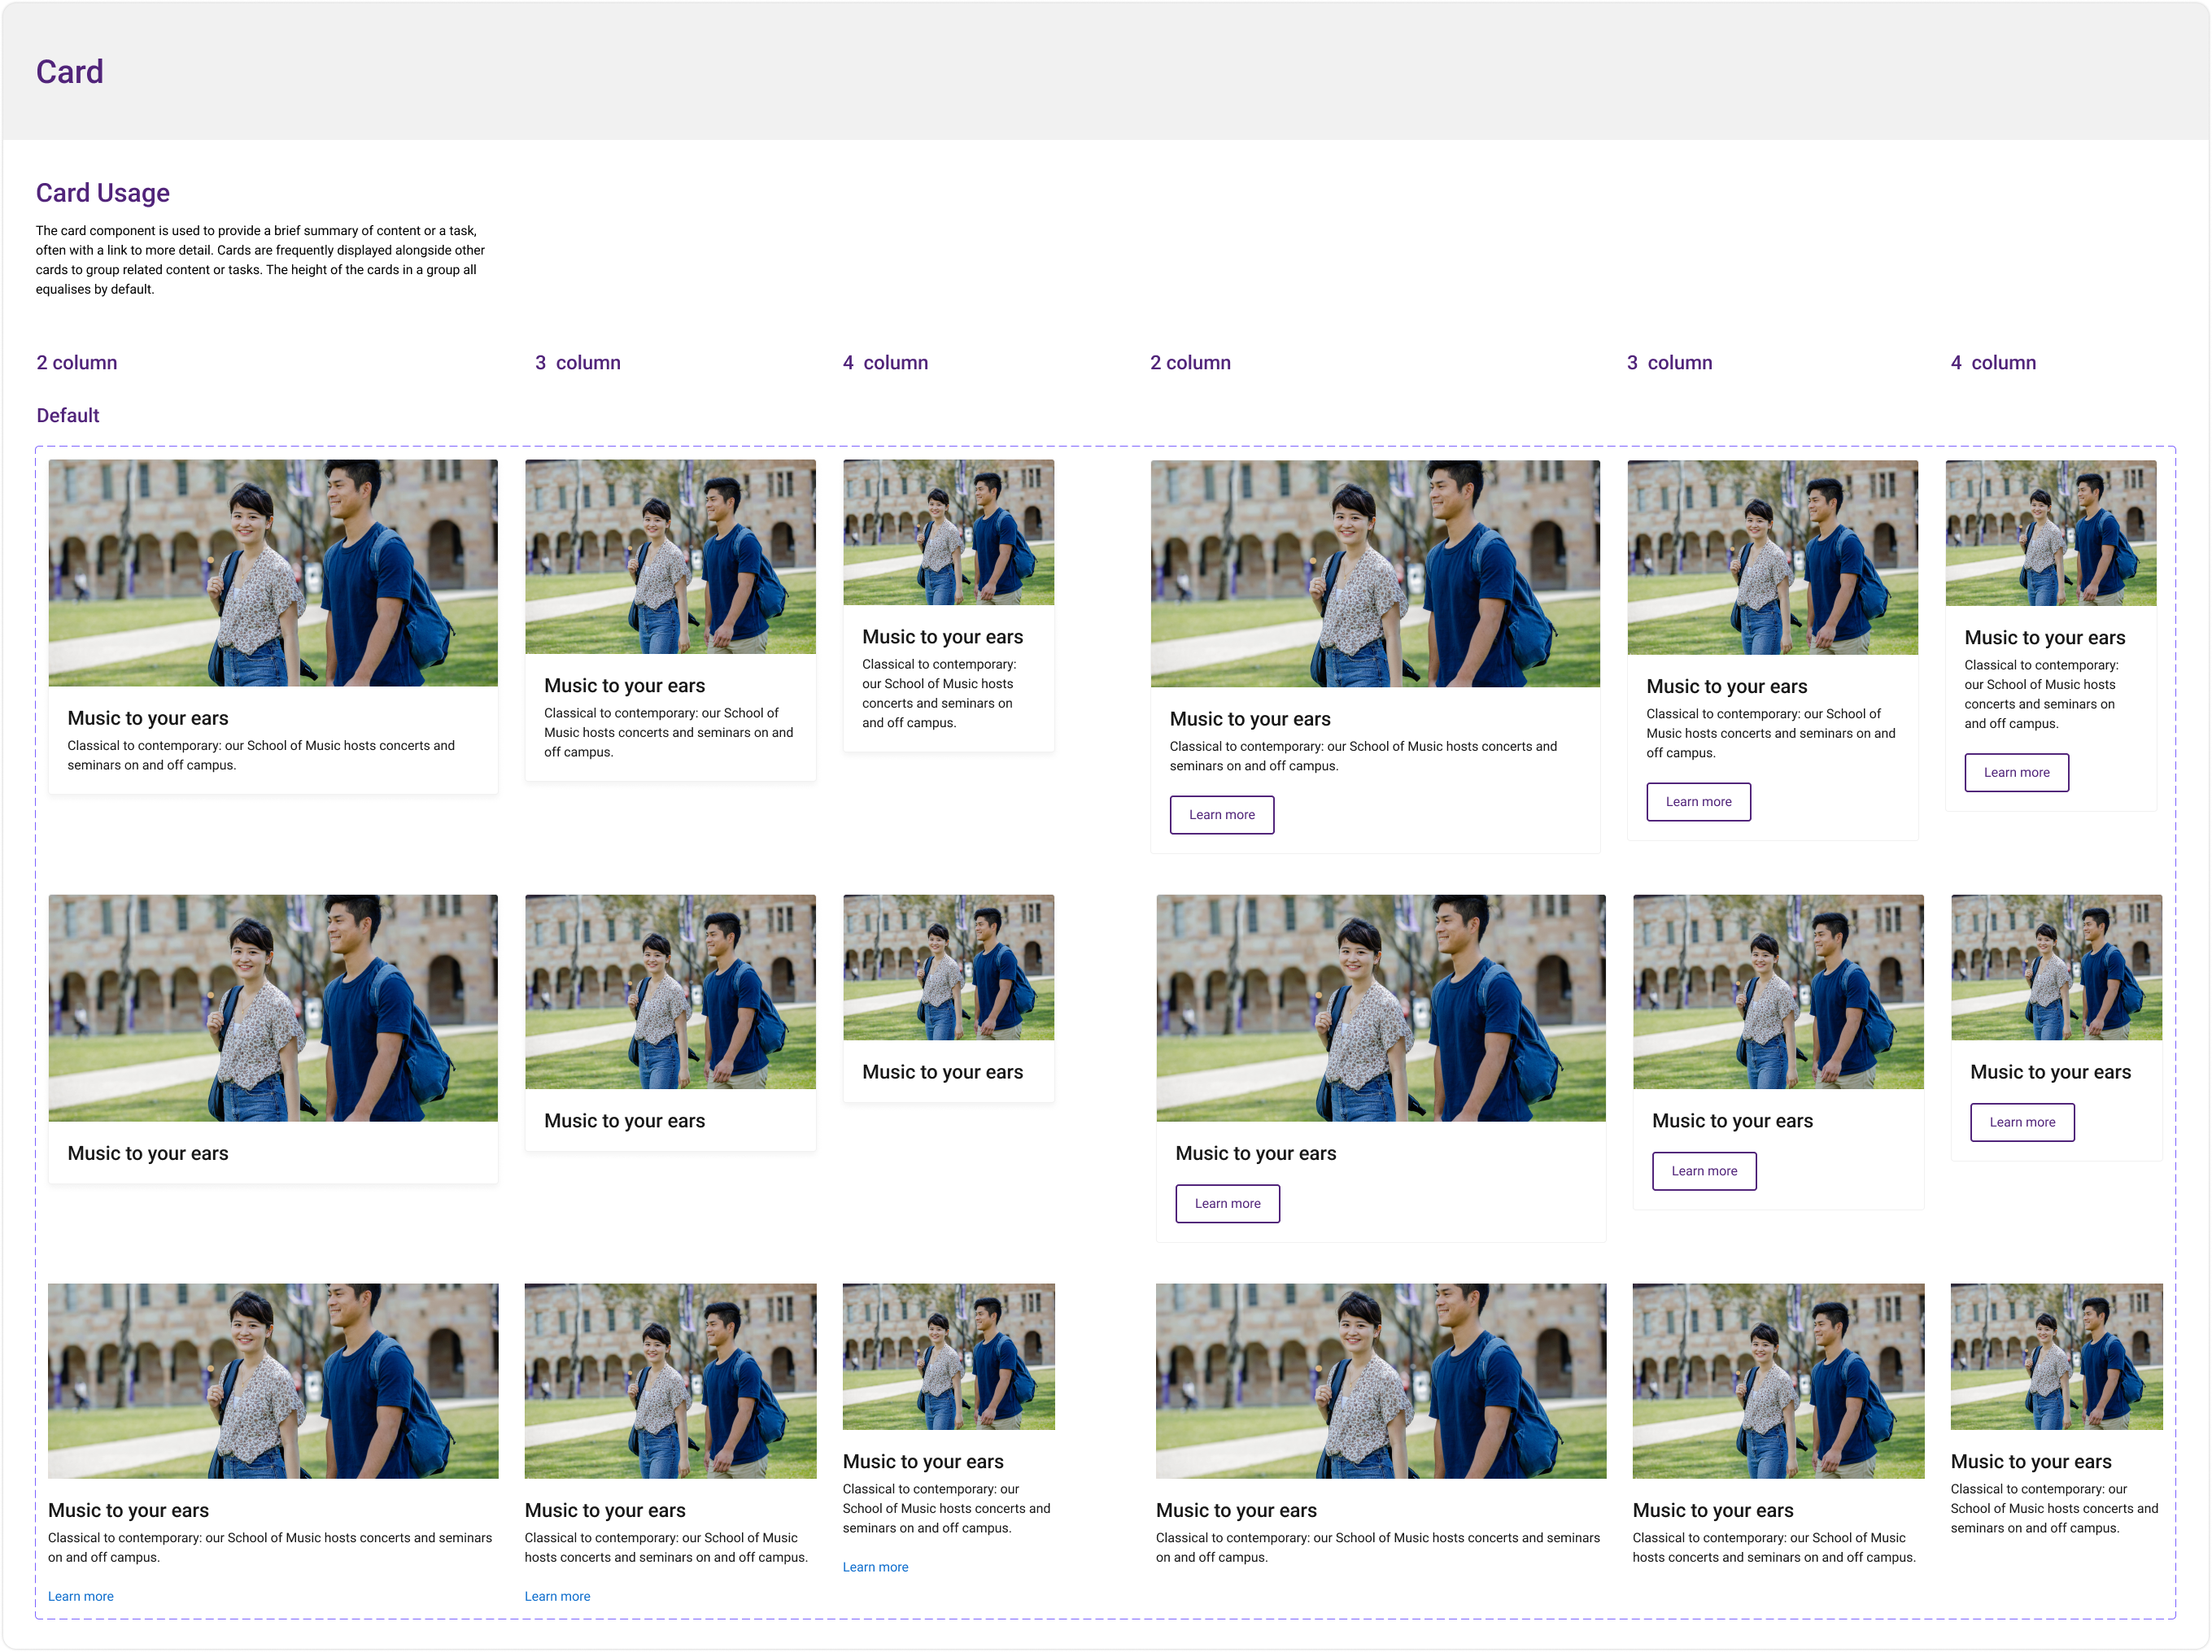The height and width of the screenshot is (1652, 2212).
Task: Click the Card page title heading
Action: [x=70, y=72]
